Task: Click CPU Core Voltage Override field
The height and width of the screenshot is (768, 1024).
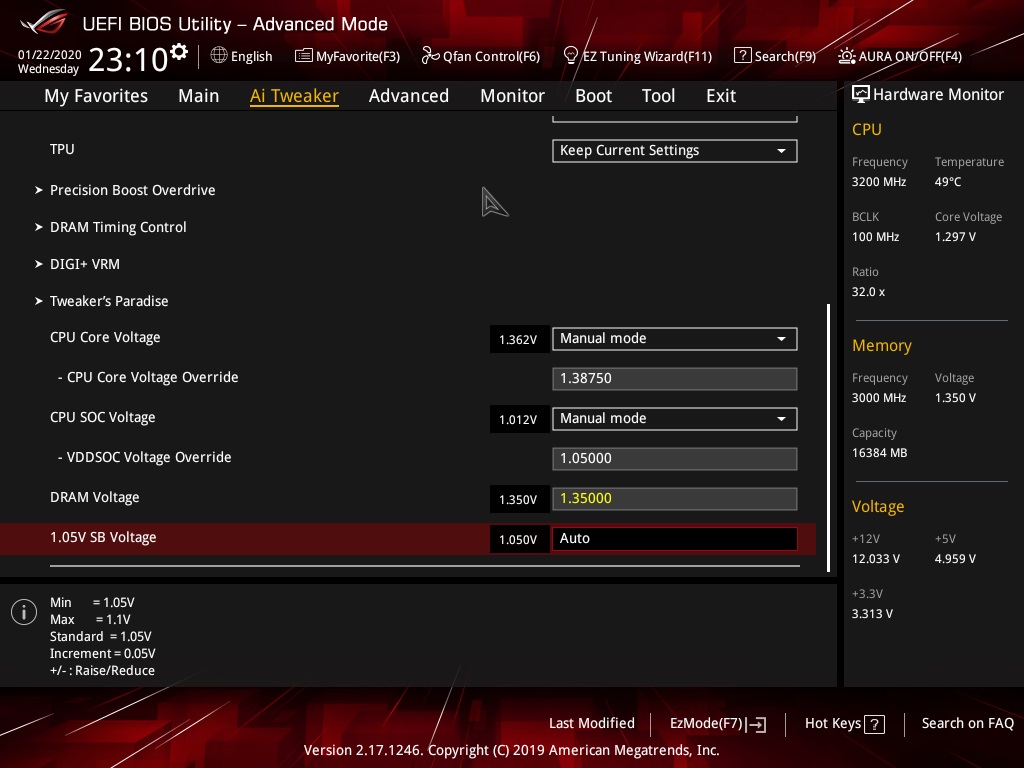Action: pyautogui.click(x=675, y=379)
